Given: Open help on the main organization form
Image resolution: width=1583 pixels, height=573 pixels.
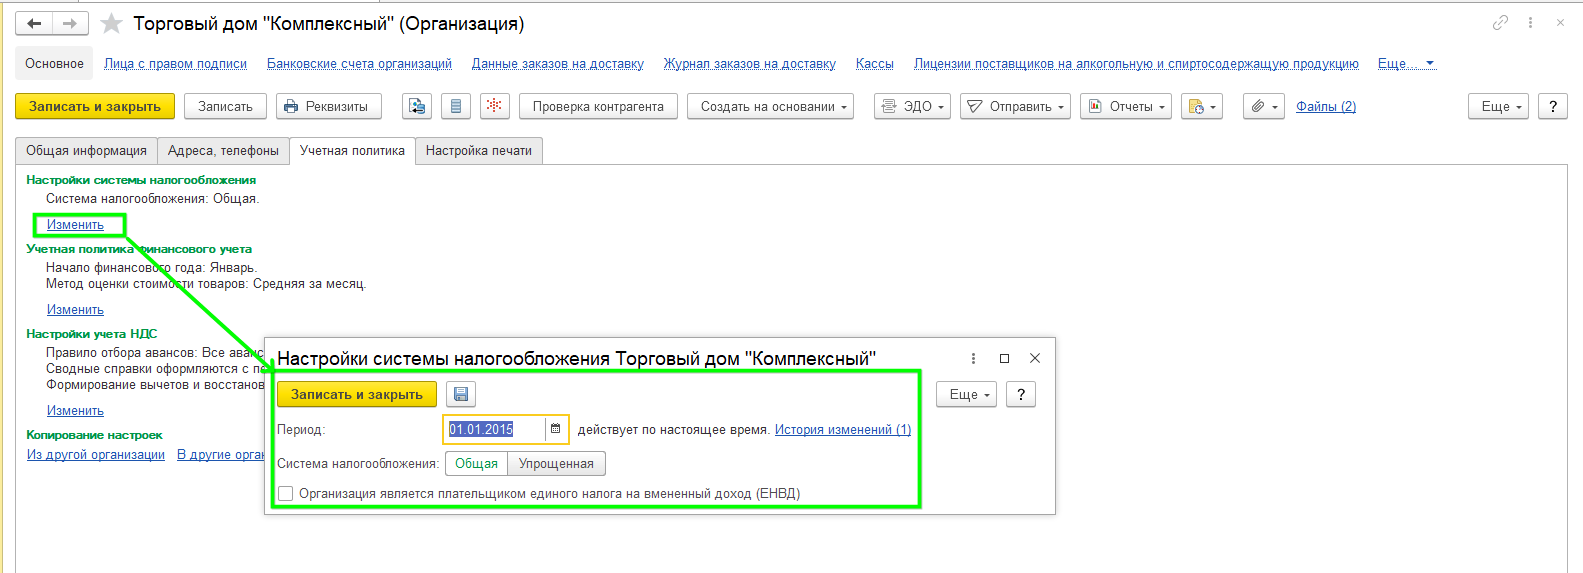Looking at the screenshot, I should pos(1552,106).
